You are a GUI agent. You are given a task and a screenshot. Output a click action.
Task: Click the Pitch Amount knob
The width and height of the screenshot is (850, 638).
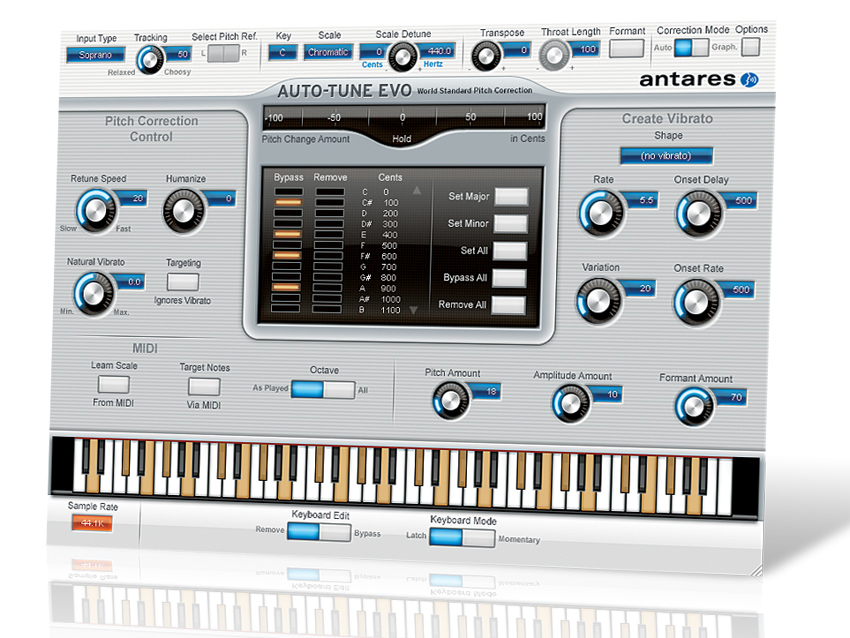pyautogui.click(x=450, y=400)
